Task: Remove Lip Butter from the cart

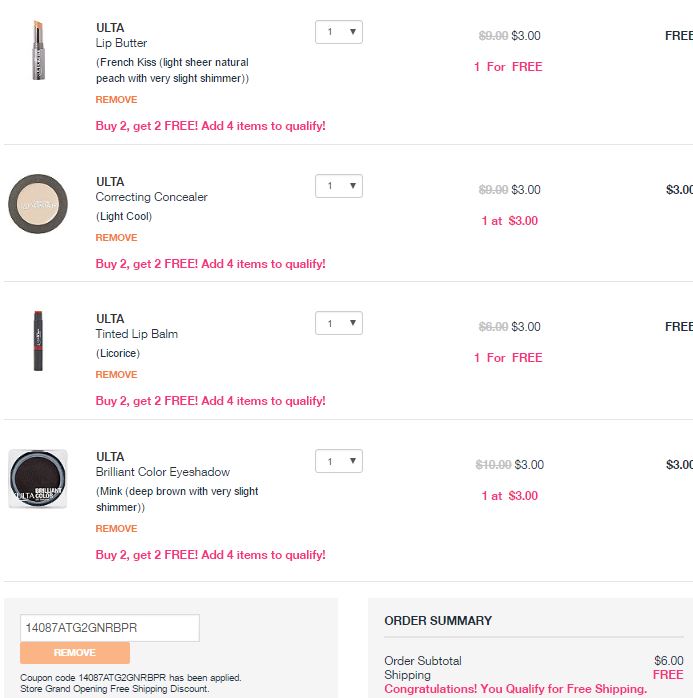Action: pyautogui.click(x=116, y=100)
